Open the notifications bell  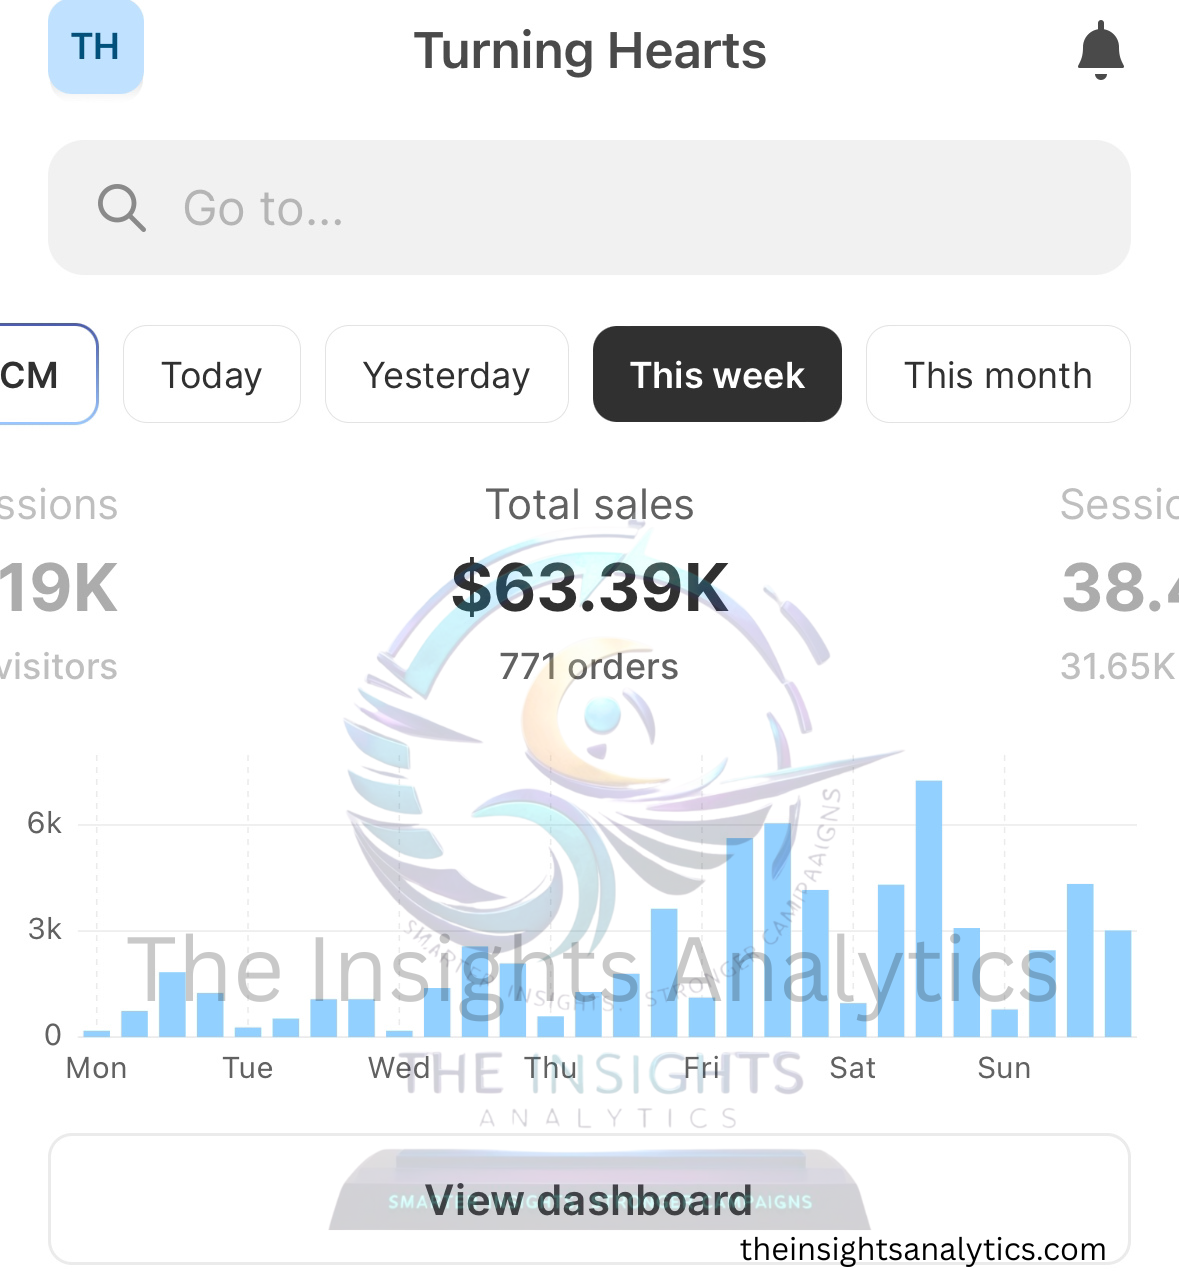[1101, 50]
